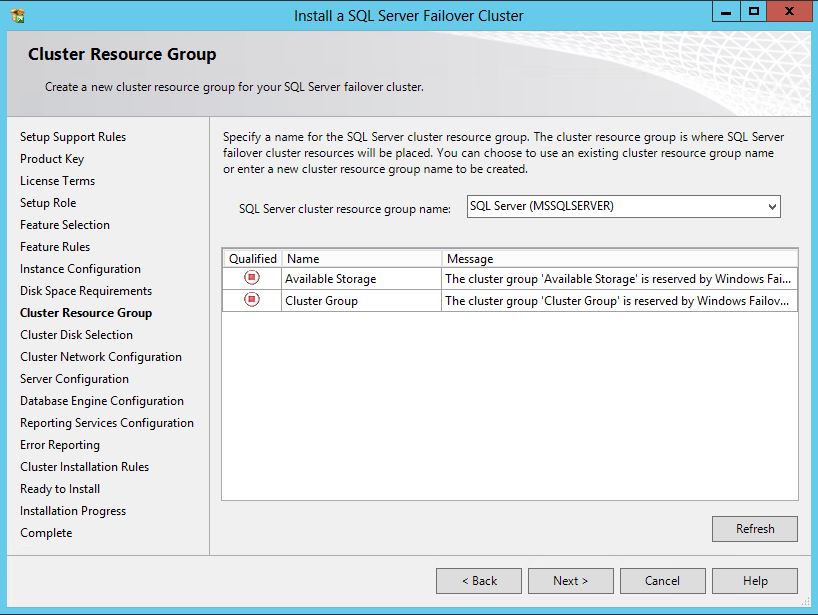This screenshot has height=615, width=818.
Task: Select Feature Rules step
Action: point(55,247)
